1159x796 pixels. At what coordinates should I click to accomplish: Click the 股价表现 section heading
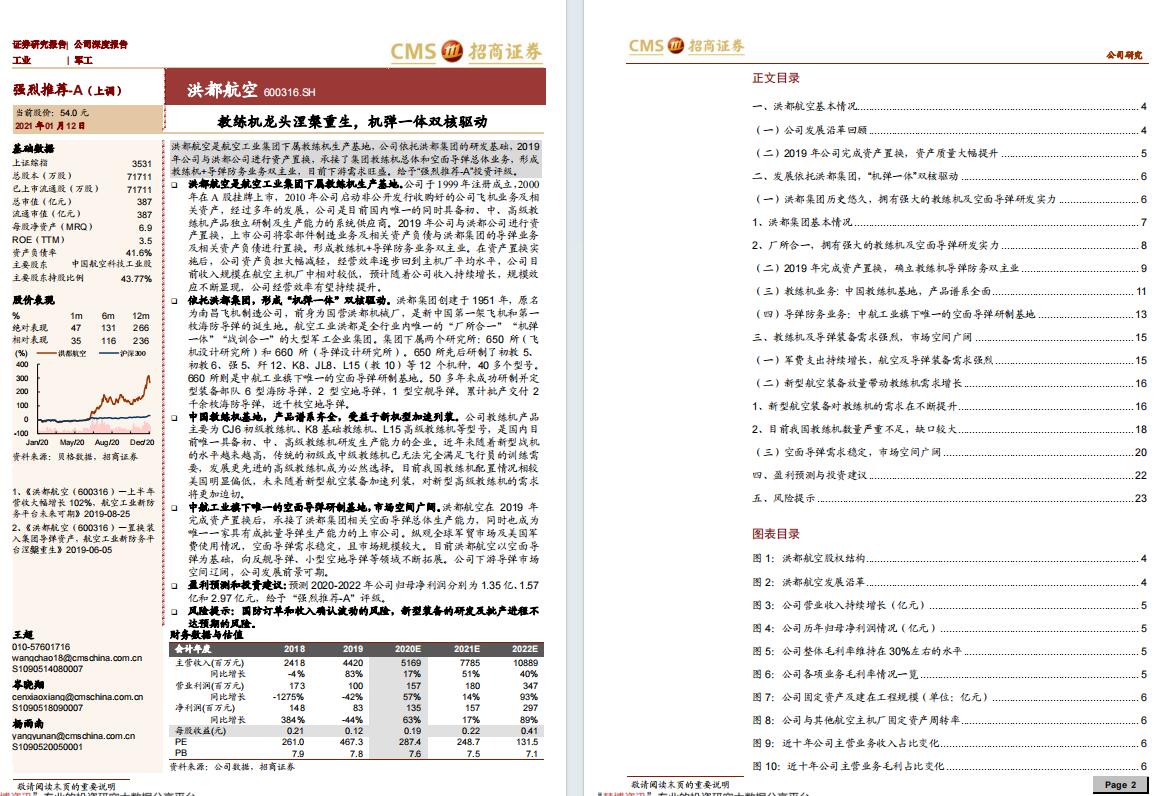(33, 300)
